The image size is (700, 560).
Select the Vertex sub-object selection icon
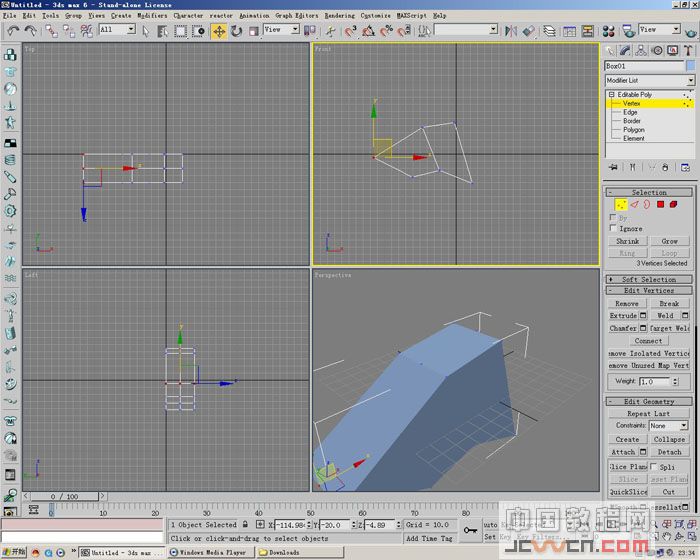620,204
